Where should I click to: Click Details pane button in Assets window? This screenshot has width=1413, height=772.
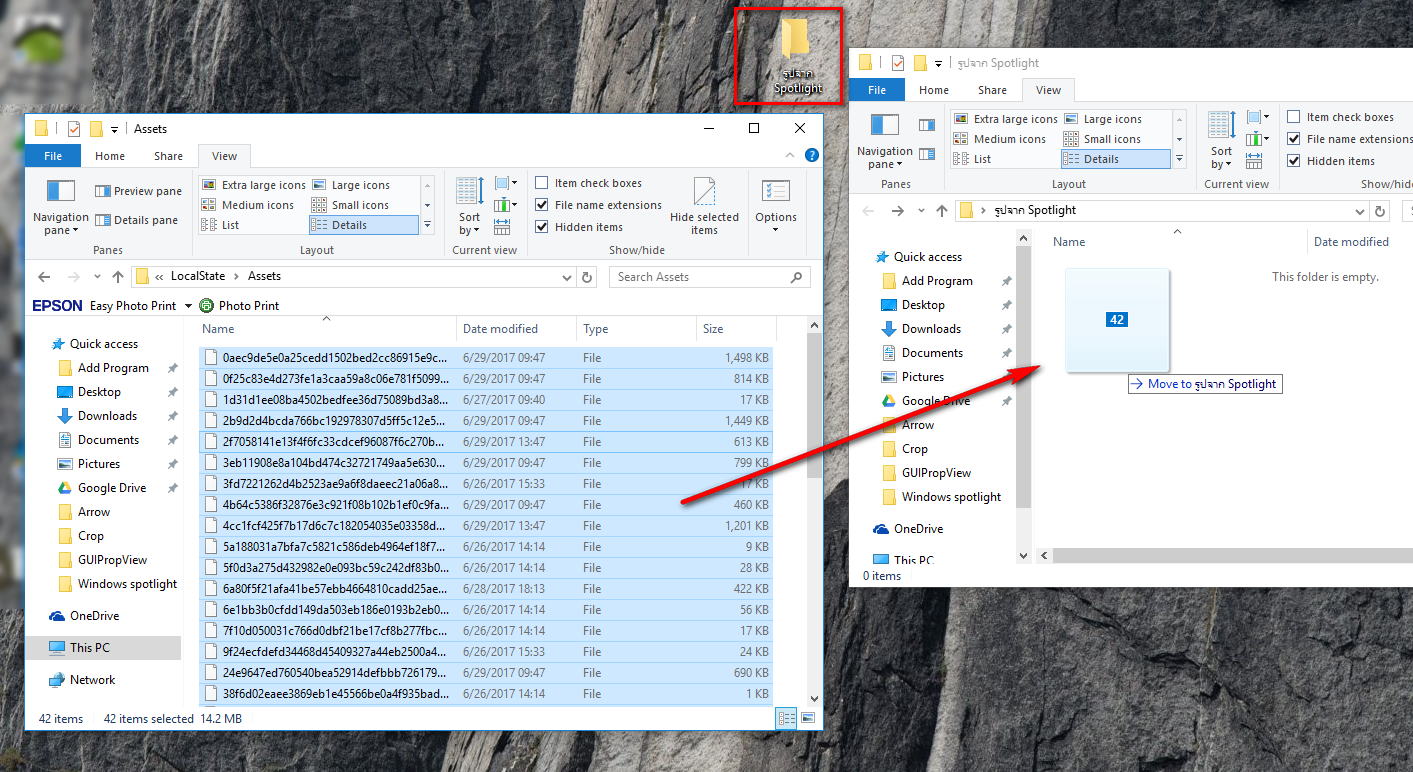138,220
